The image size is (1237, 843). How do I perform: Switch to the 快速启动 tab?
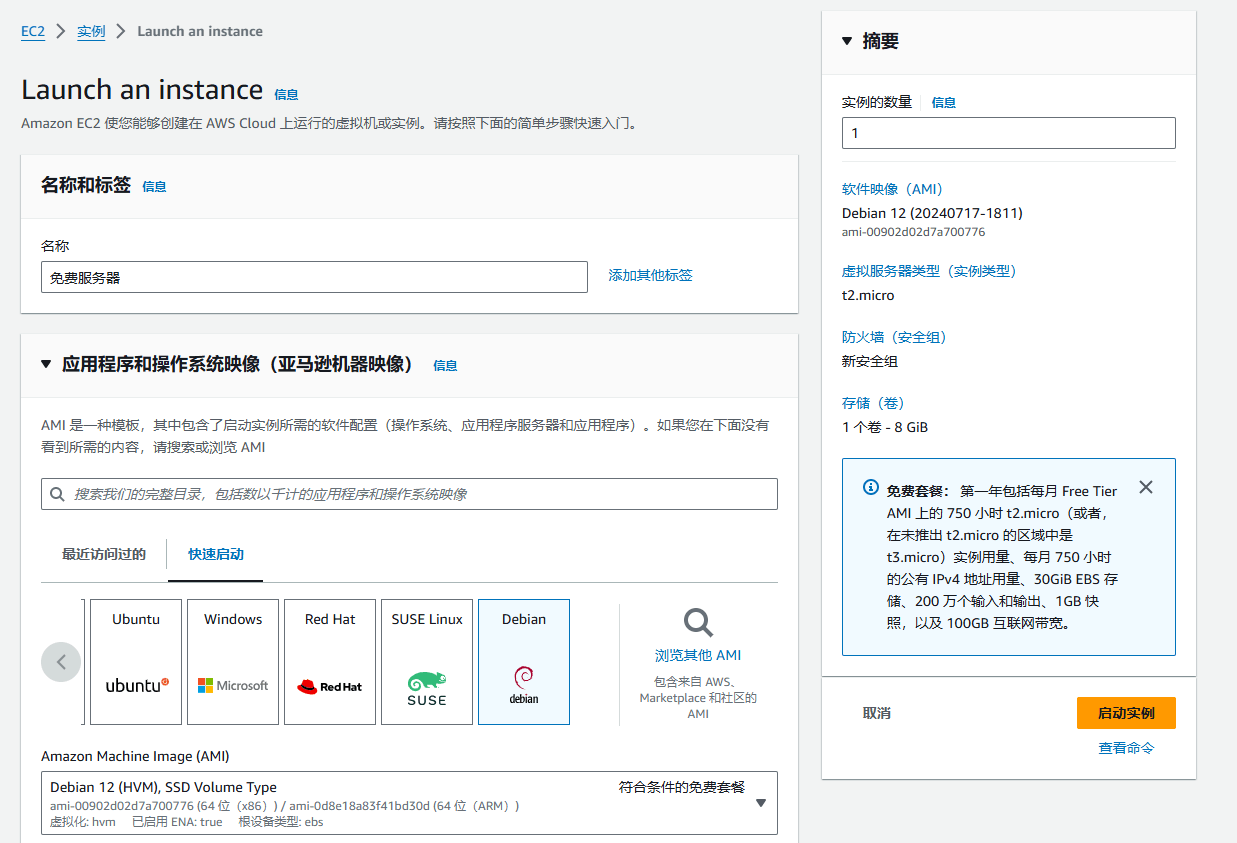pos(216,554)
